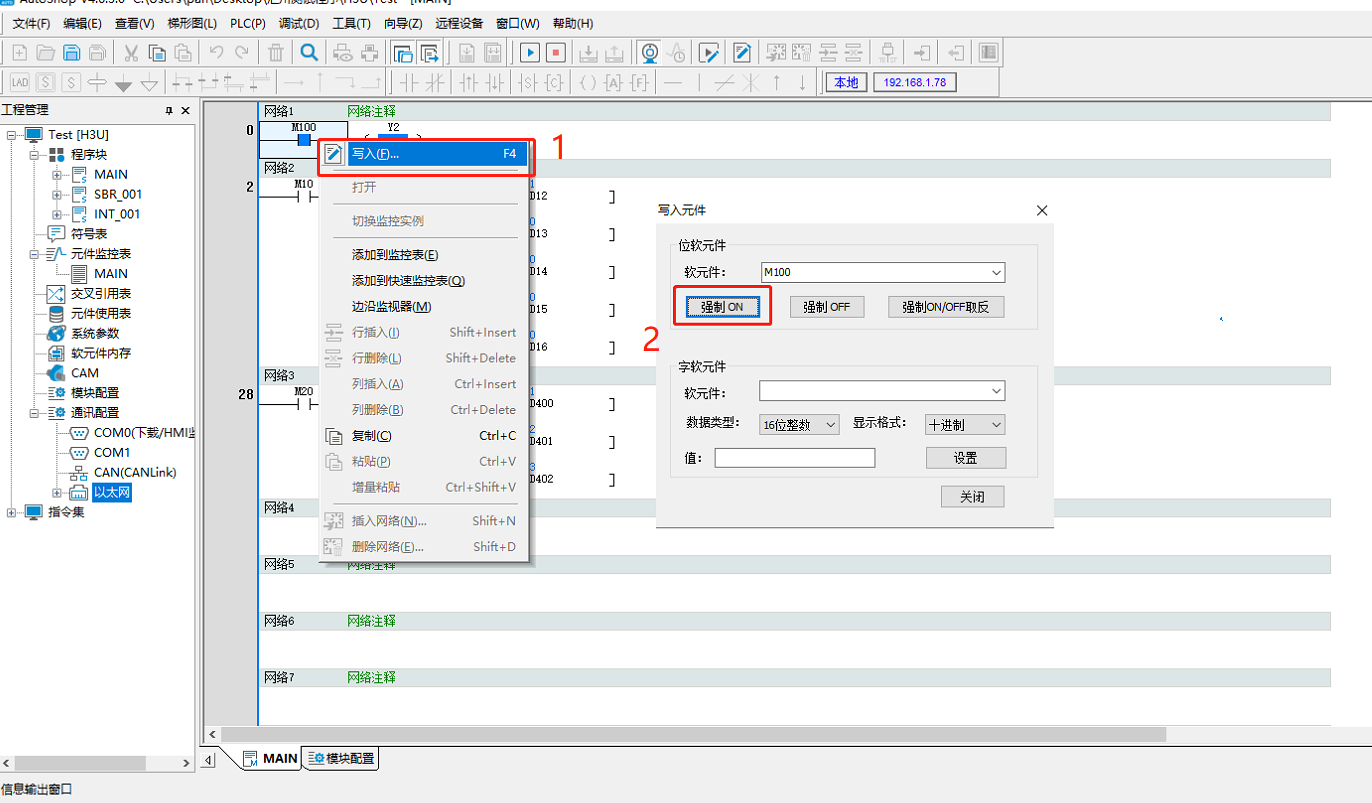Open the 显示格式 十进制 dropdown
1372x803 pixels.
[x=996, y=425]
